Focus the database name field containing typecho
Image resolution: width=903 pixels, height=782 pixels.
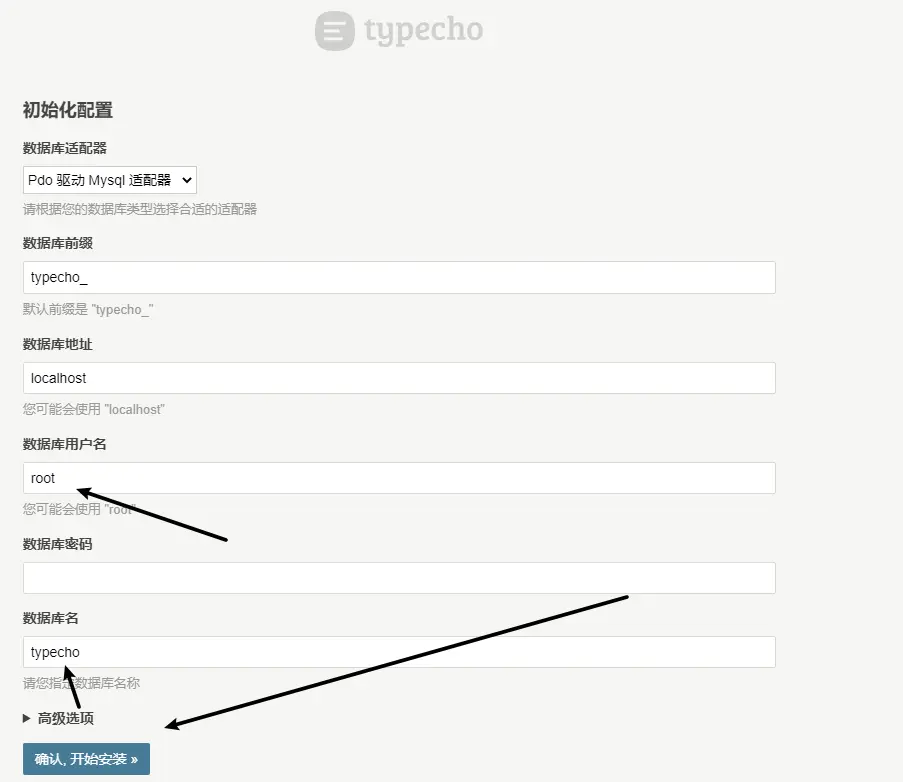pyautogui.click(x=399, y=652)
